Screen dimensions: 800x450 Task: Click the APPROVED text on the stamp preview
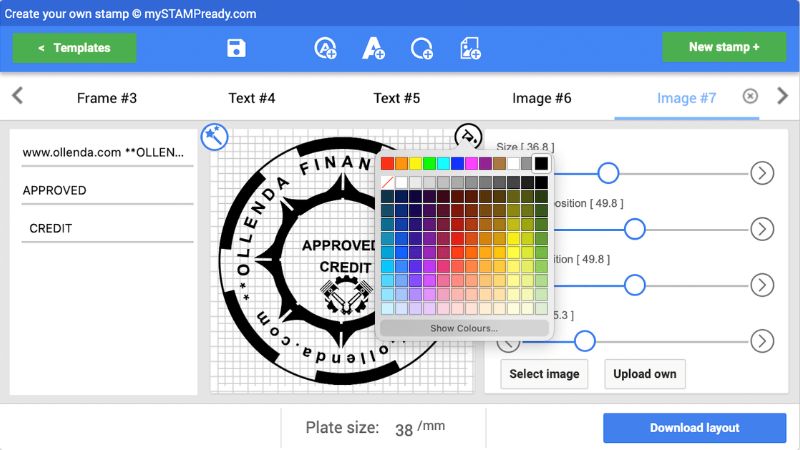[x=339, y=245]
